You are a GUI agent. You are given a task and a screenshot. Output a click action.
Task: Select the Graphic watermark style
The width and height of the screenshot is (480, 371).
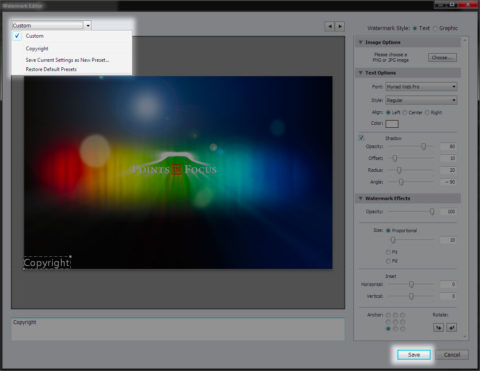tap(435, 28)
